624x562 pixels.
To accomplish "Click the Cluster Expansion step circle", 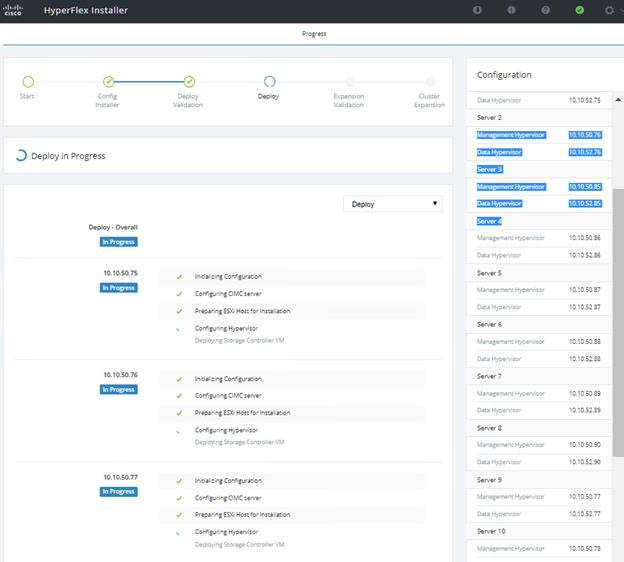I will click(x=431, y=82).
